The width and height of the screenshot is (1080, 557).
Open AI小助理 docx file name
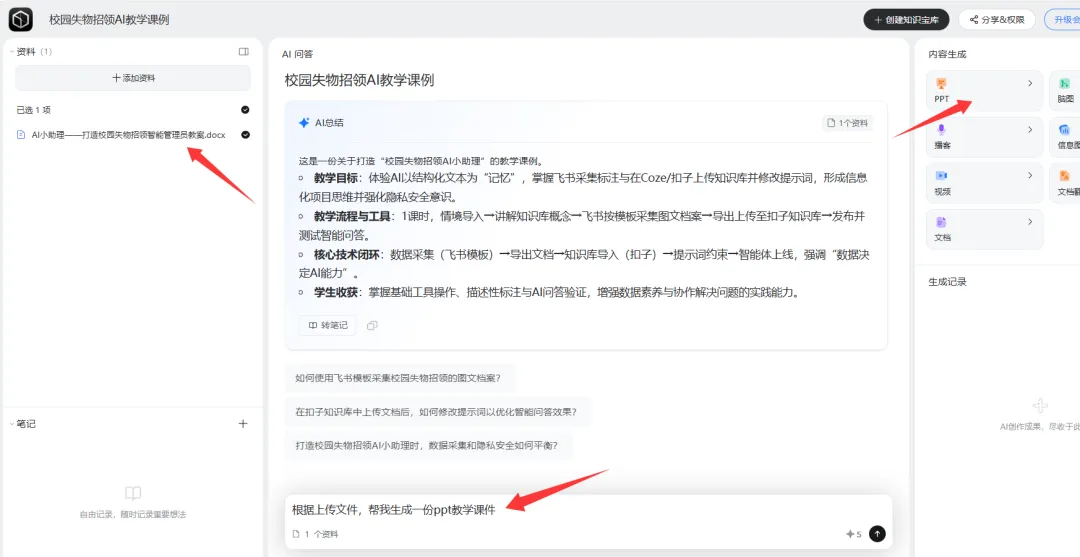click(x=128, y=135)
